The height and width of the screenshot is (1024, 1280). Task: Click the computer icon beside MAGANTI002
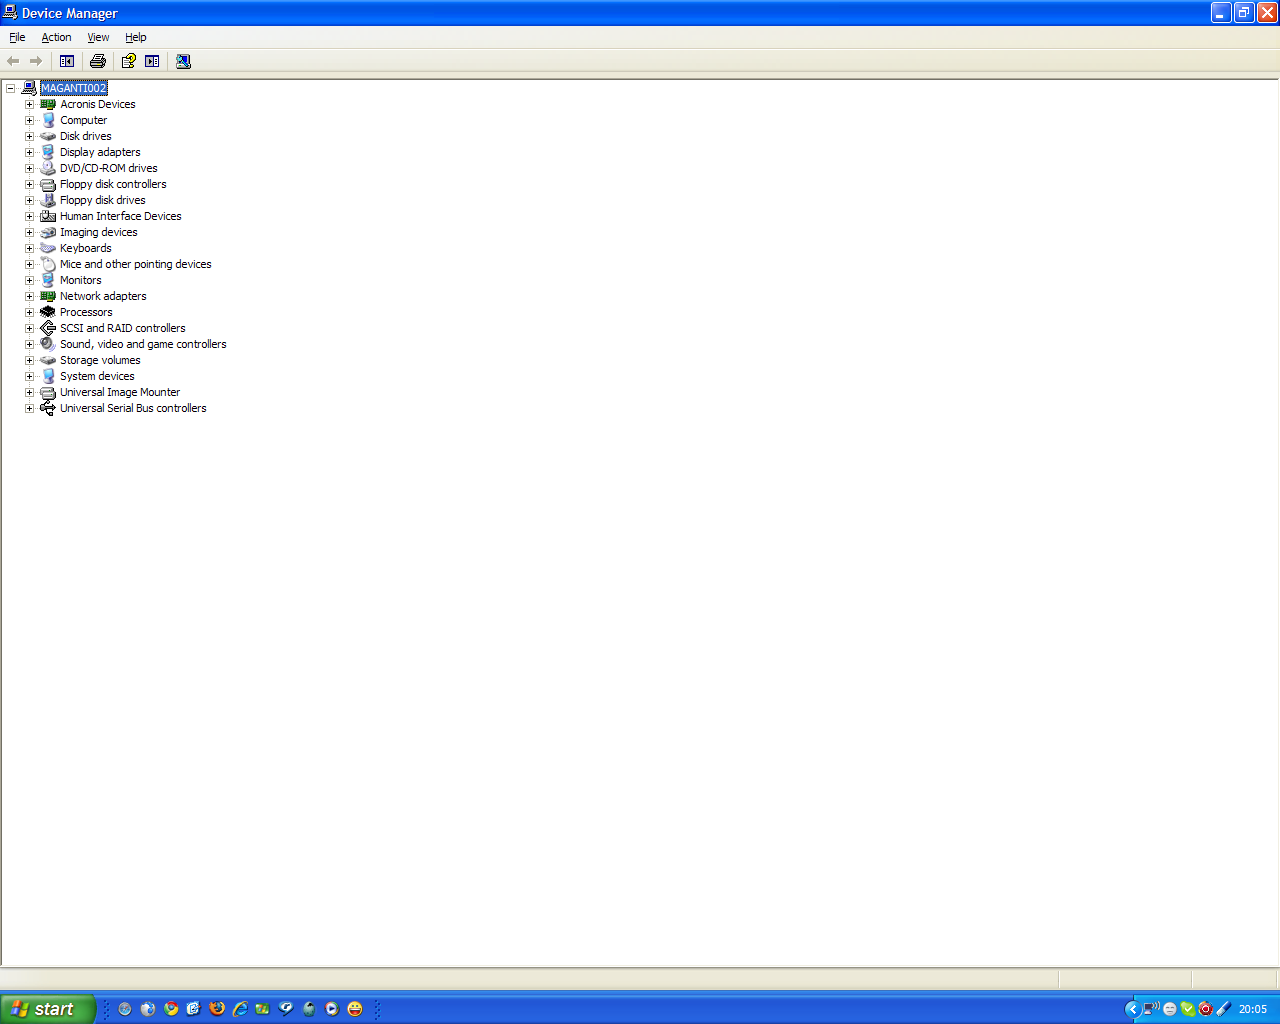tap(29, 88)
